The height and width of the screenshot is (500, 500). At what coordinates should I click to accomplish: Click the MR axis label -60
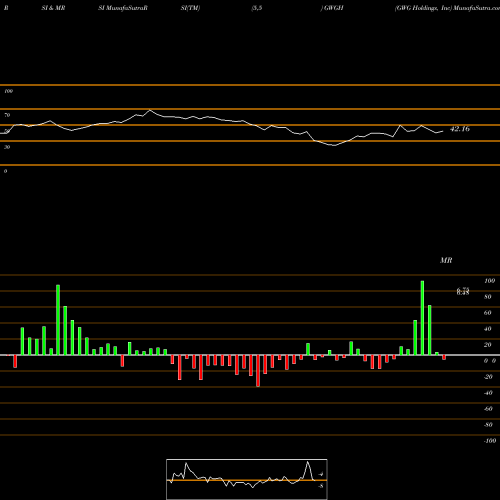point(488,409)
